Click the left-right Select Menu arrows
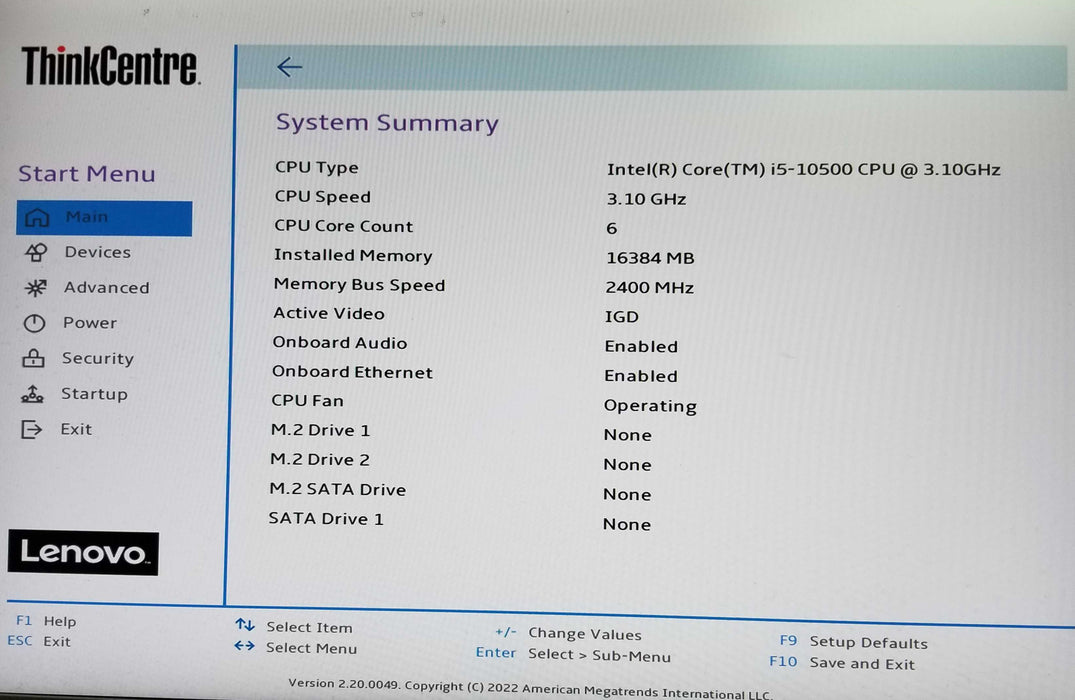 [x=244, y=646]
